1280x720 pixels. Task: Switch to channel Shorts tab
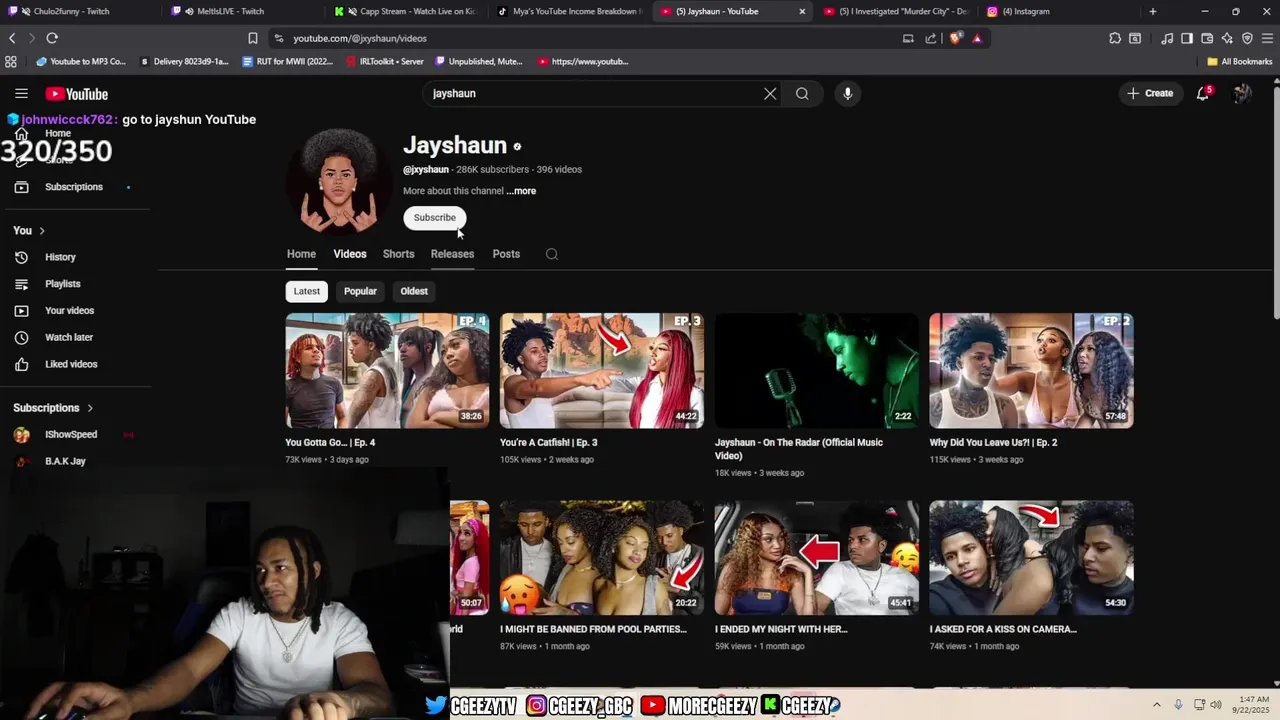[398, 254]
